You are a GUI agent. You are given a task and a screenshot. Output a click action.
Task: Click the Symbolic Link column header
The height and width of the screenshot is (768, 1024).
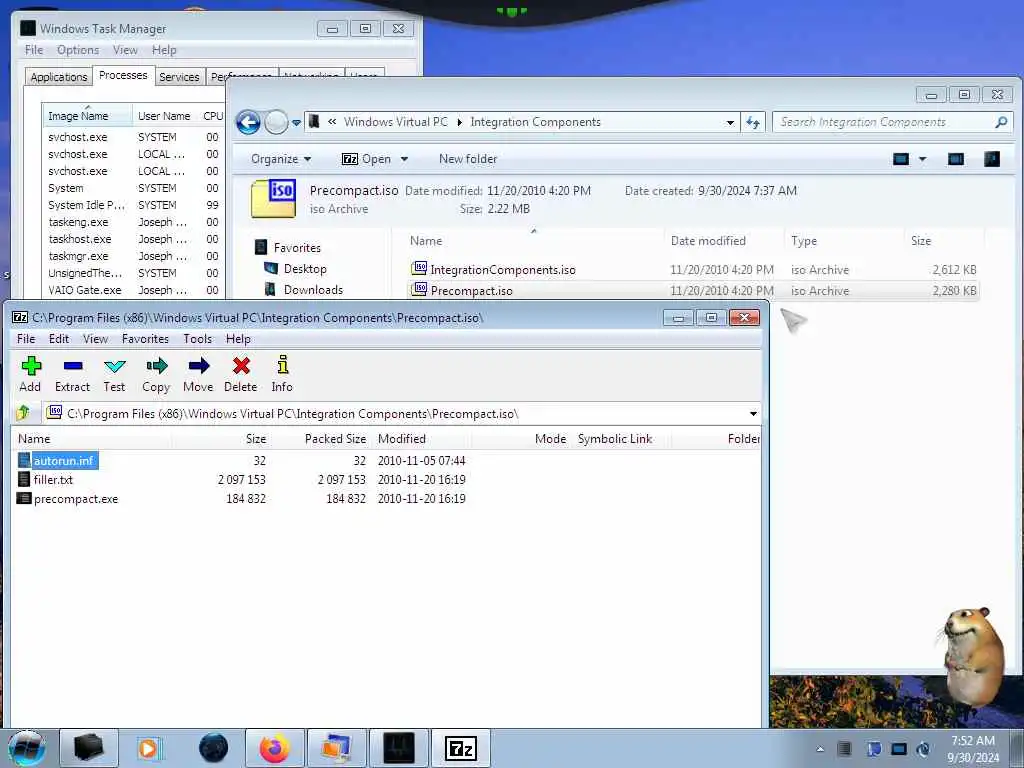point(615,439)
